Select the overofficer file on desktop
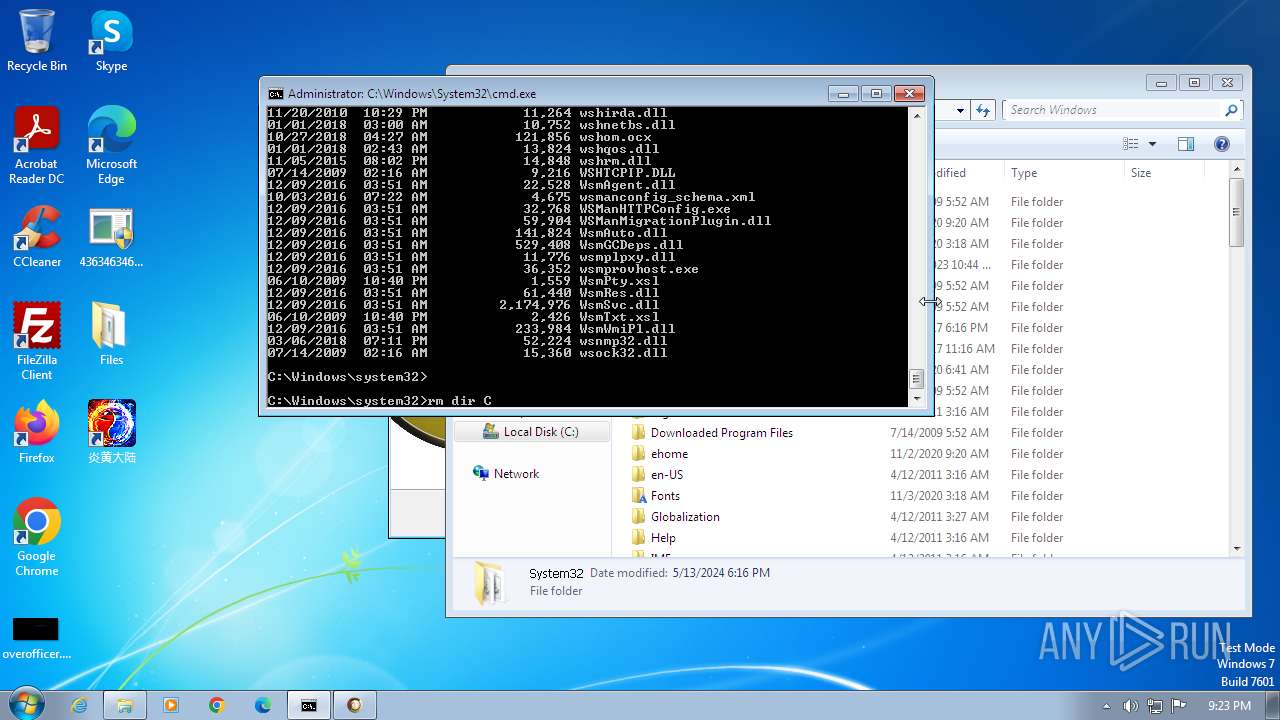The height and width of the screenshot is (720, 1280). (x=37, y=638)
